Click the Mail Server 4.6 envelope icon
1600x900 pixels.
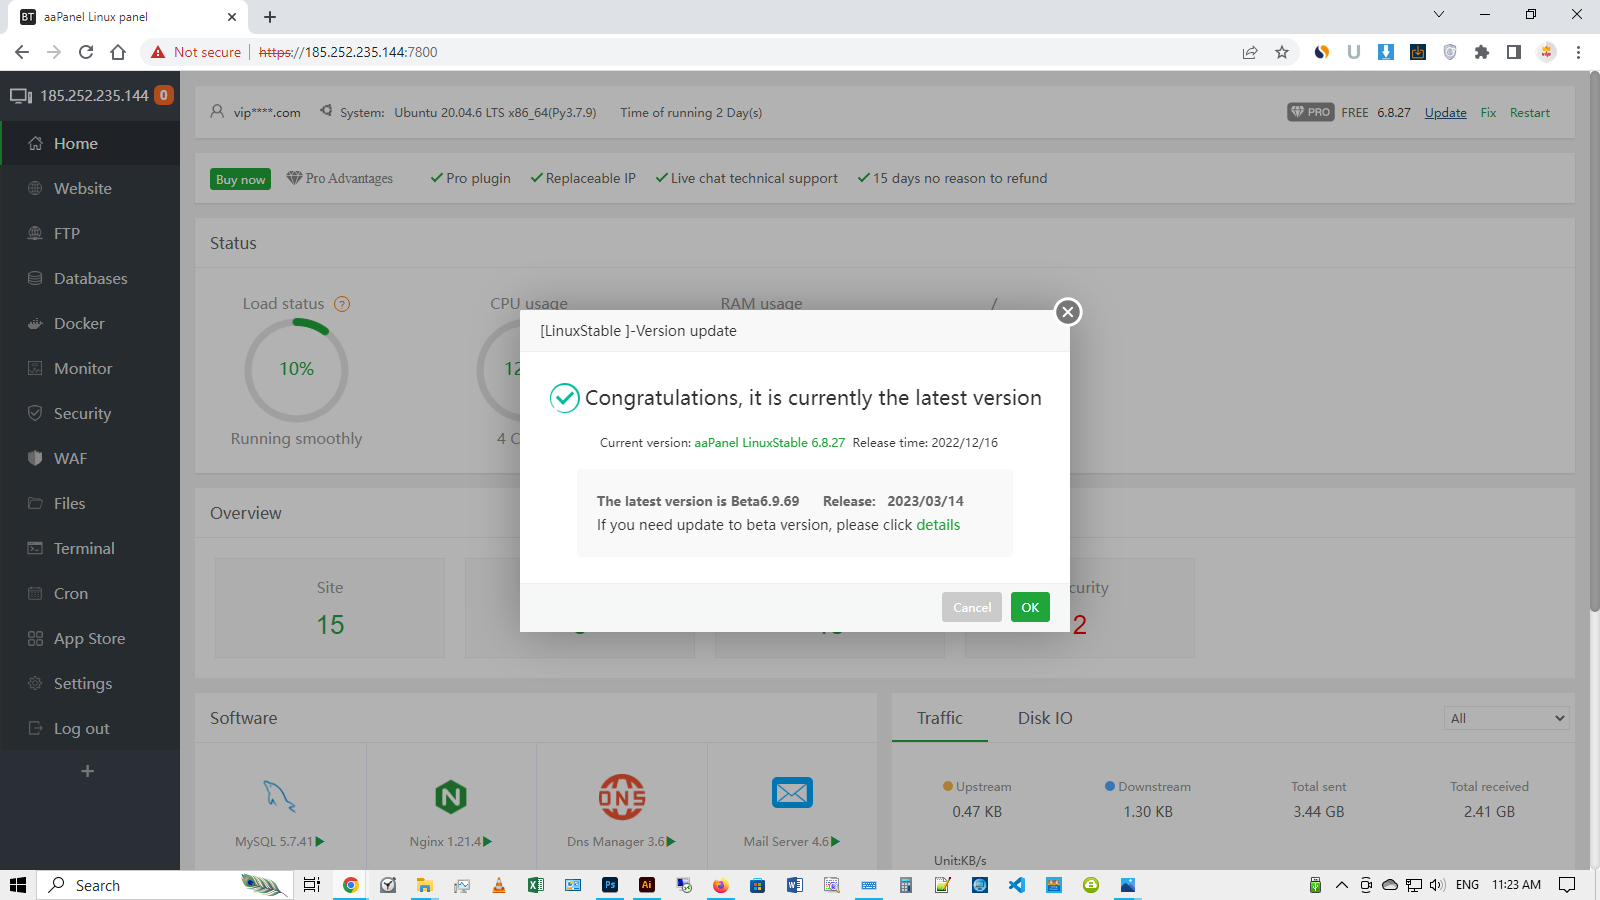[792, 793]
